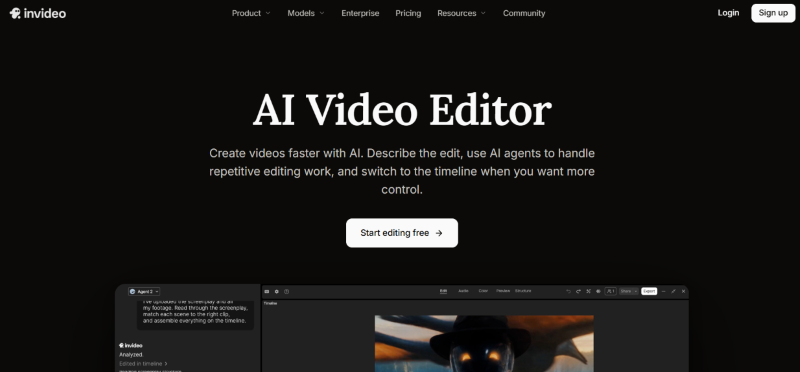Click the Sign up button
Viewport: 800px width, 372px height.
(x=773, y=13)
